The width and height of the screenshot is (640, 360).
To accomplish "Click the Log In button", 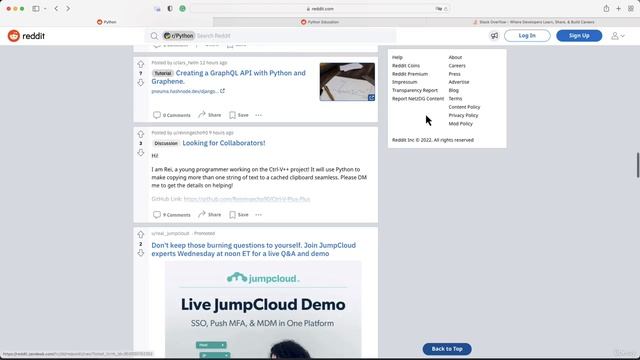I will point(527,36).
